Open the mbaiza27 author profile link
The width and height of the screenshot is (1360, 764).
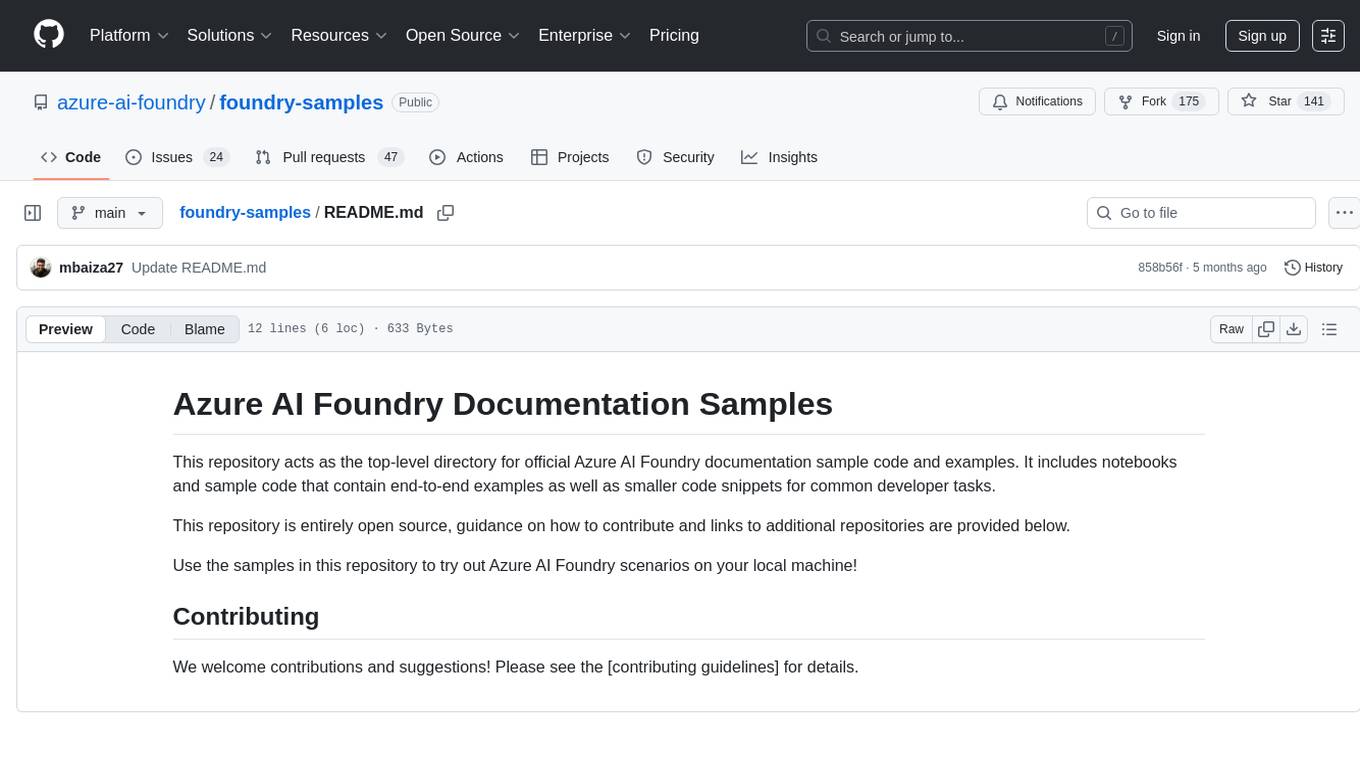click(x=91, y=268)
